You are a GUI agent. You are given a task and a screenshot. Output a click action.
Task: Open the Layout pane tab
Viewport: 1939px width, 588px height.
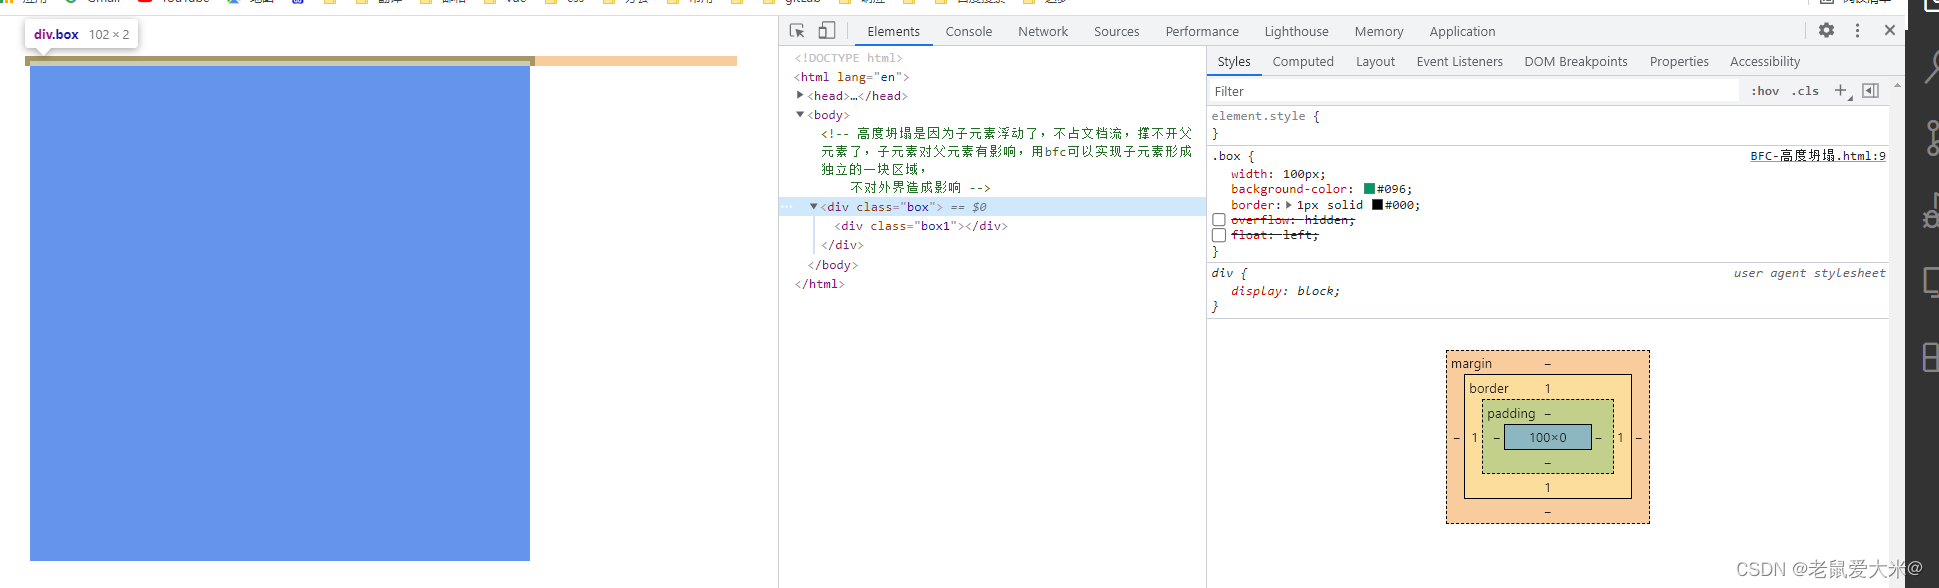click(1375, 61)
